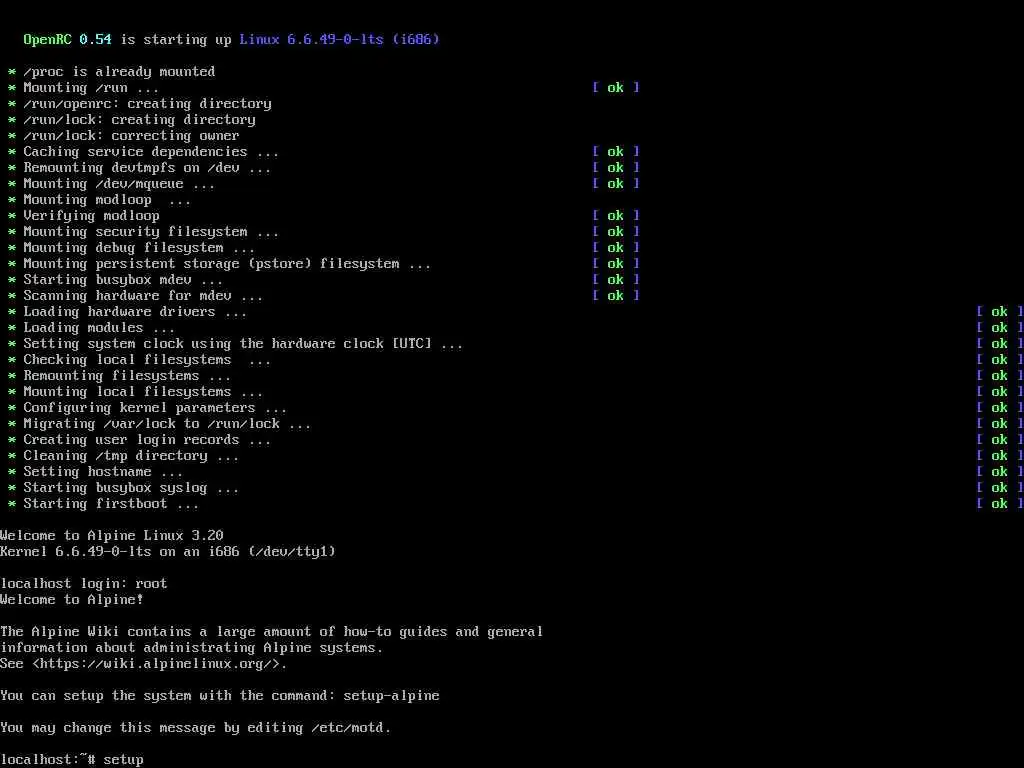Click 'Configuring kernel parameters' line
The image size is (1024, 768).
[155, 408]
